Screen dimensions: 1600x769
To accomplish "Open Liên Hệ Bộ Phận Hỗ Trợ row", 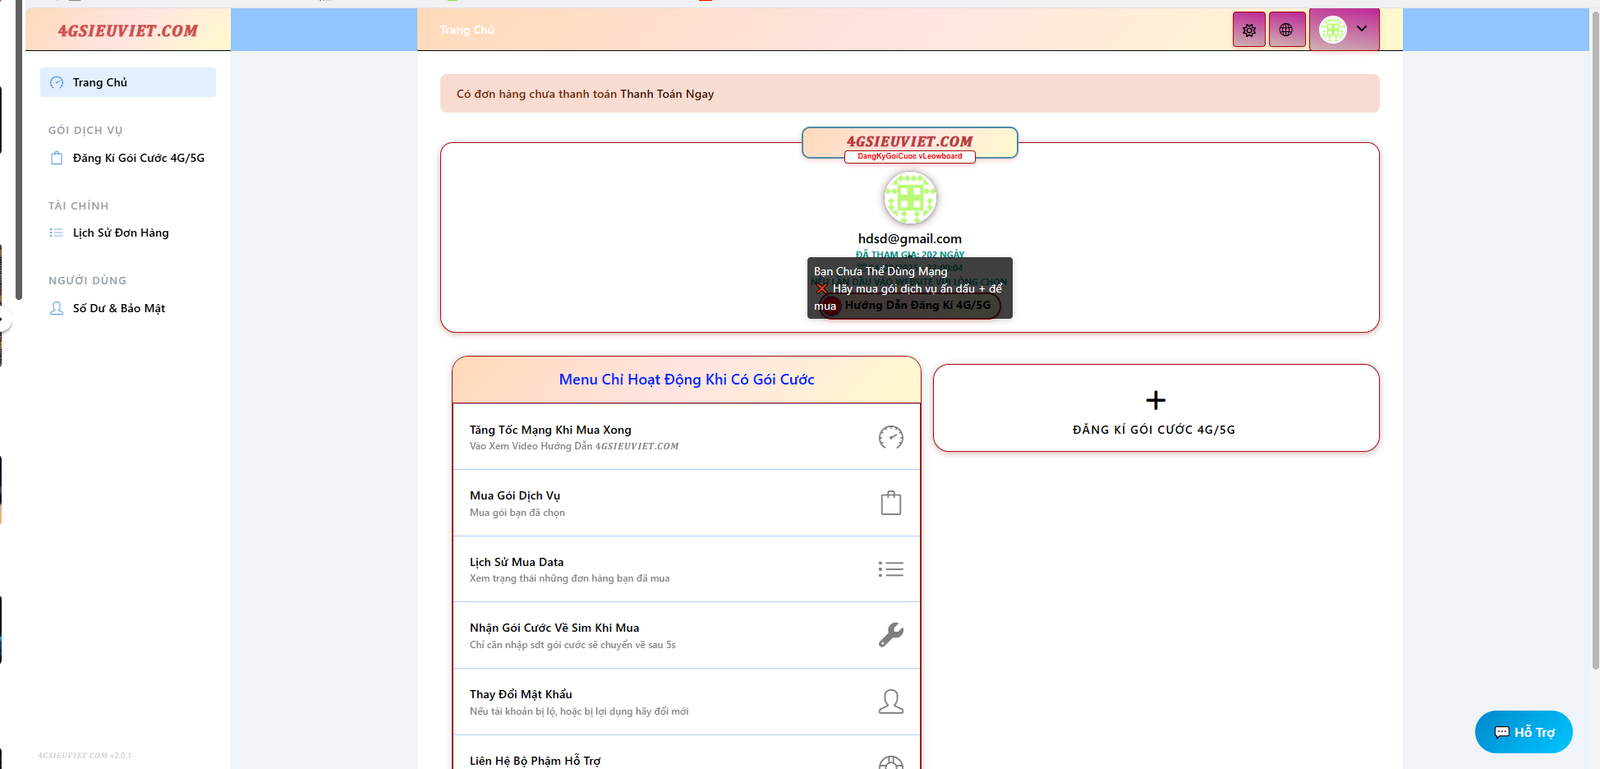I will click(686, 753).
